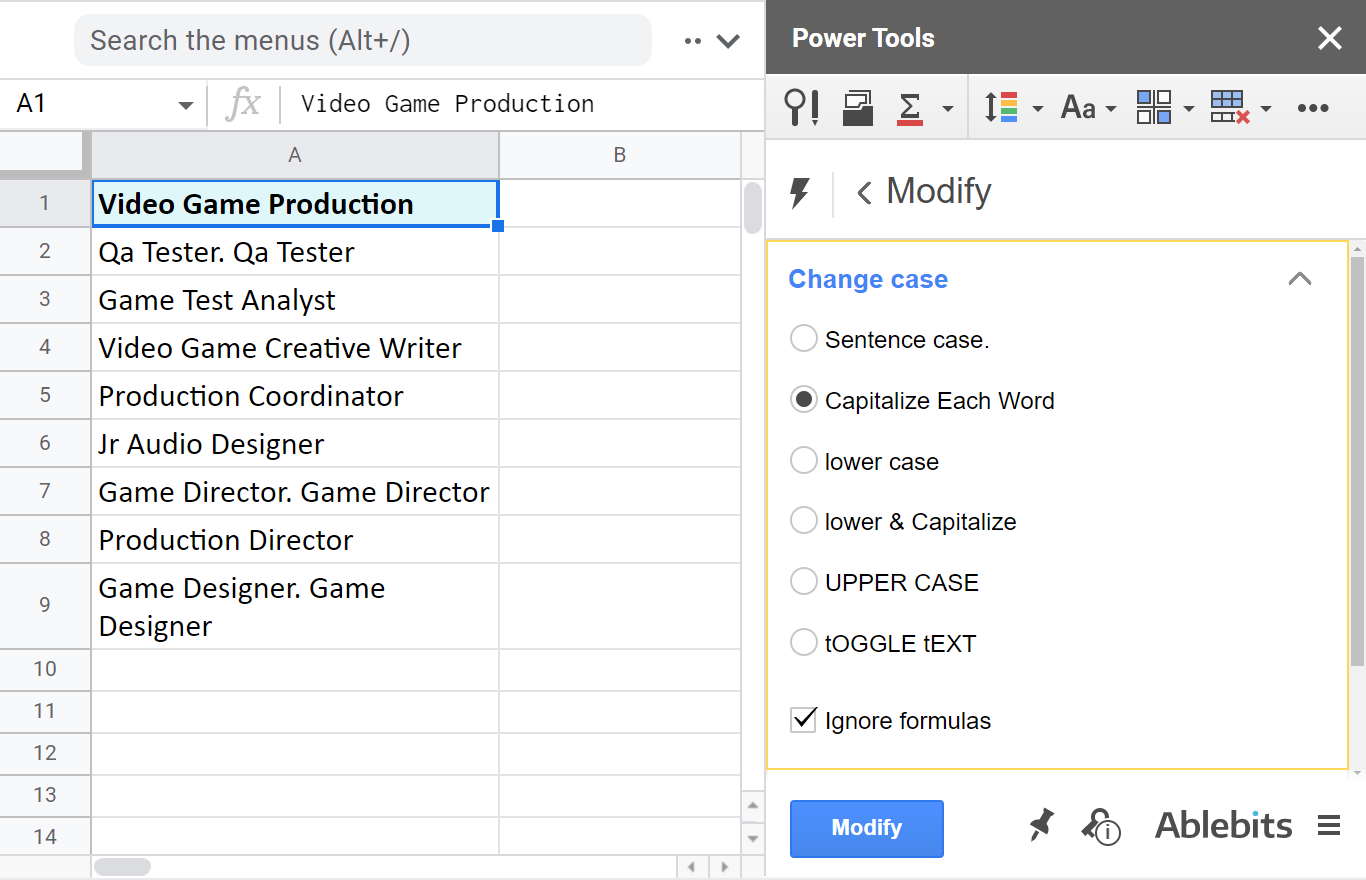Screen dimensions: 1366x880
Task: Click the Search the menus field
Action: [360, 40]
